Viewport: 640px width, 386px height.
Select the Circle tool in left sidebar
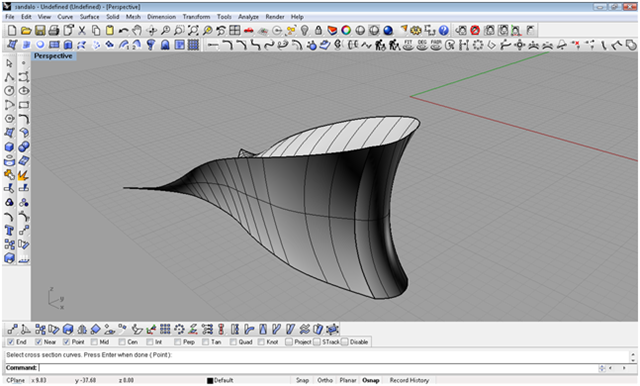click(x=9, y=91)
